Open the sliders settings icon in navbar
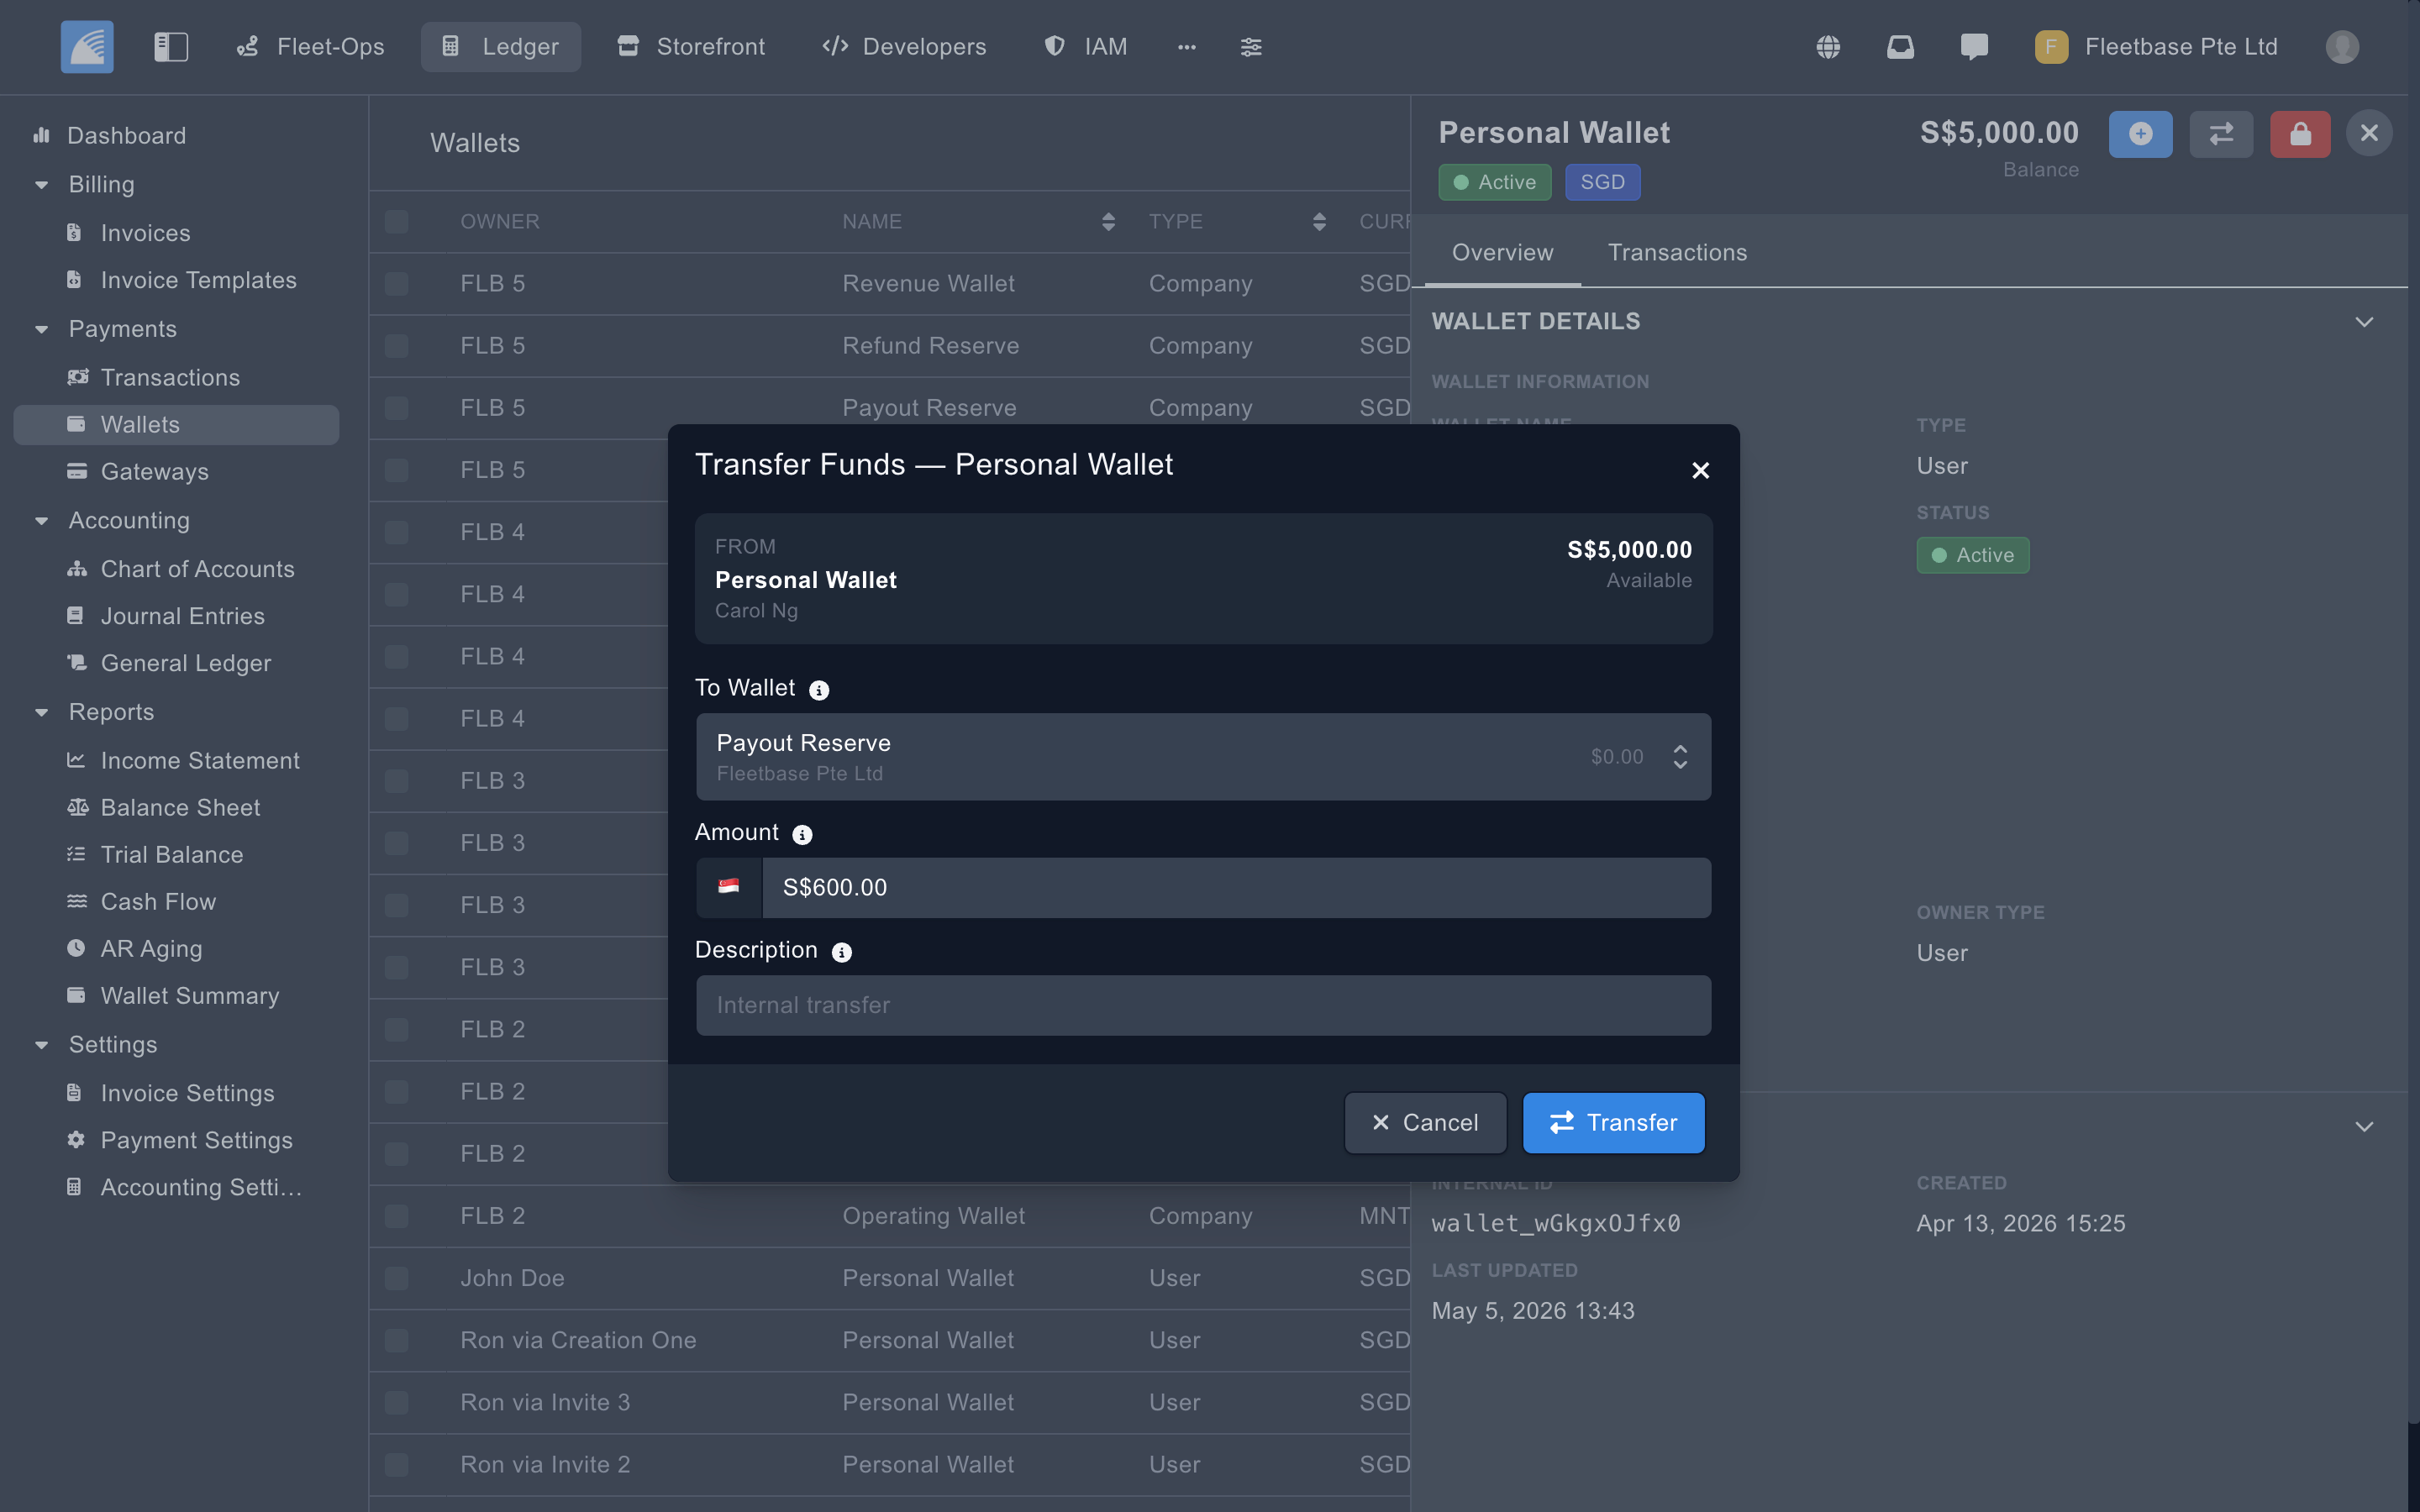2420x1512 pixels. 1251,46
